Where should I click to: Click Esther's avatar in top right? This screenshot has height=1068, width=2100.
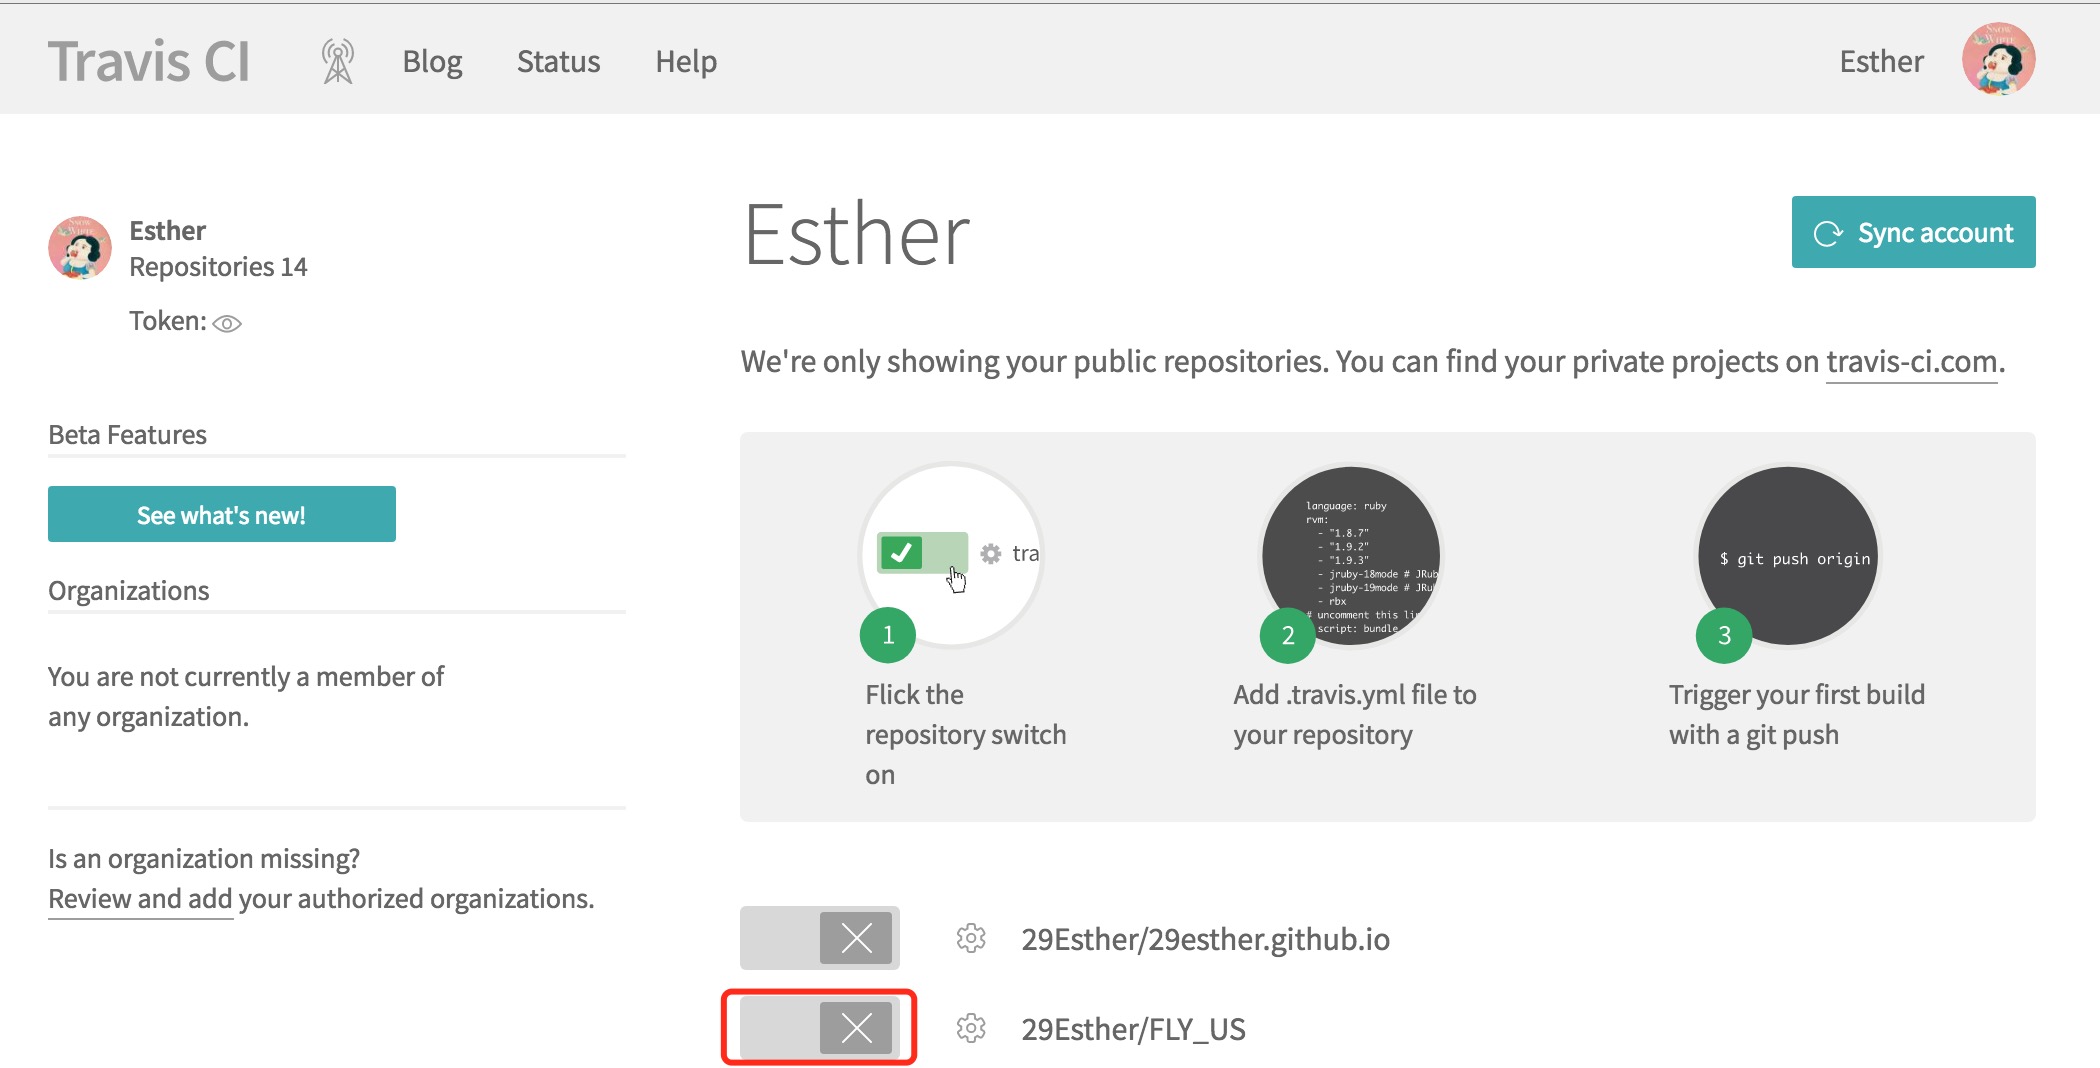point(1997,60)
